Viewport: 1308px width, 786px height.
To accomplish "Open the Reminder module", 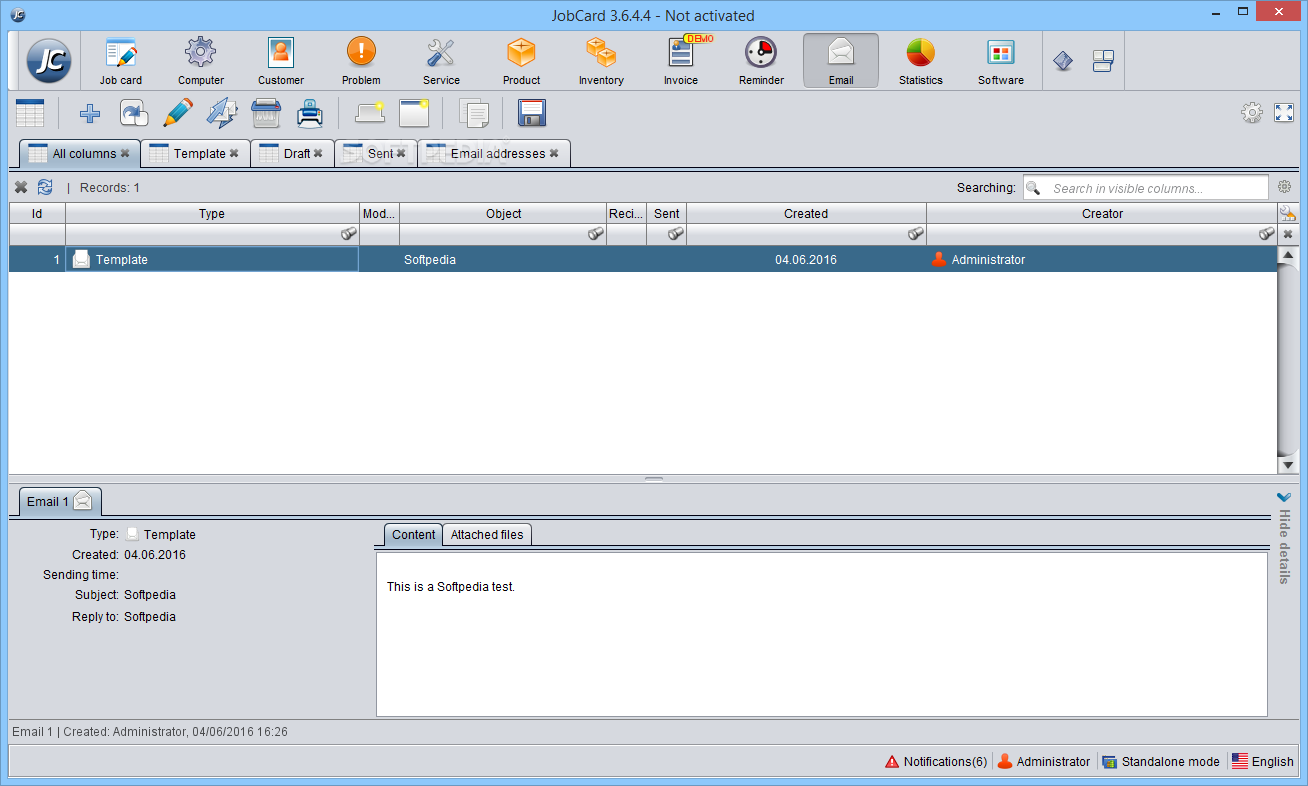I will click(761, 61).
